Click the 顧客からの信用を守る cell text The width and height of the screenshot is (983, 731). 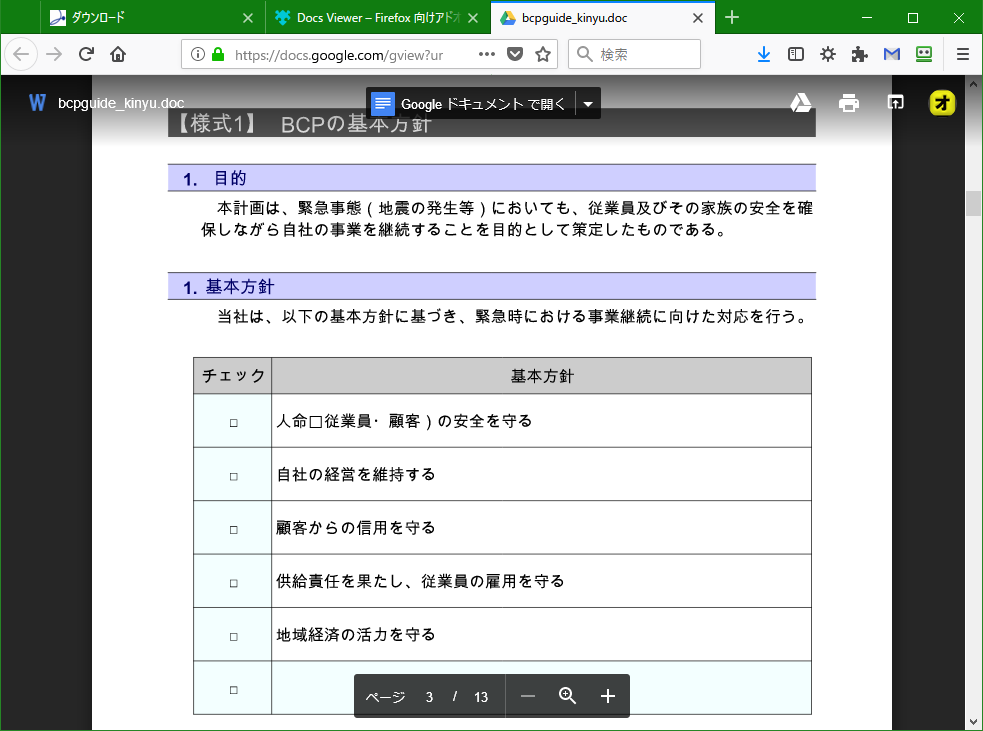(x=356, y=528)
